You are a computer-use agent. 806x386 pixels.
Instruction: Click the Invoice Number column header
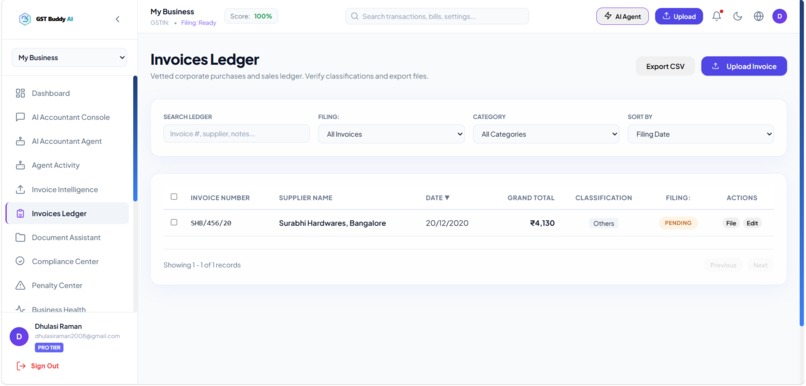pos(220,198)
